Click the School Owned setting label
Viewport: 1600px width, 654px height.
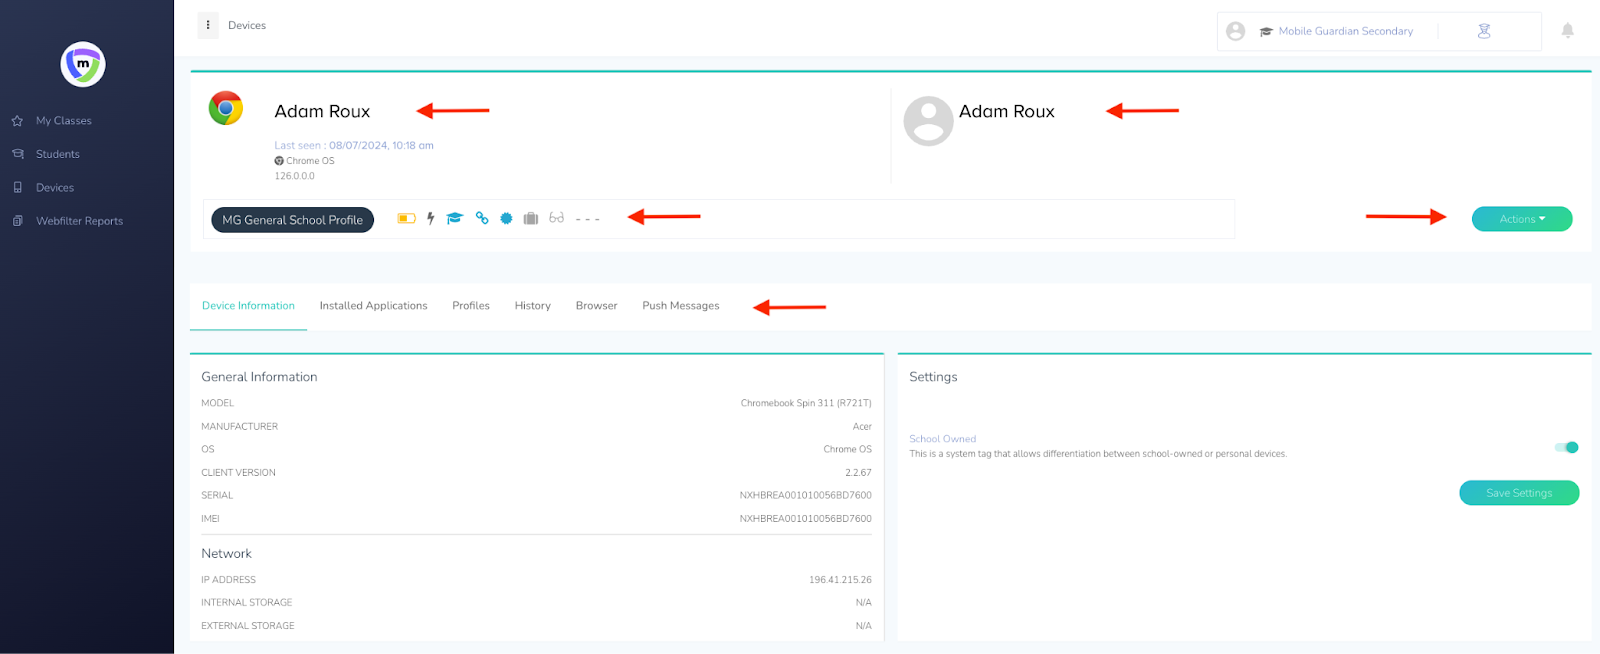[943, 439]
